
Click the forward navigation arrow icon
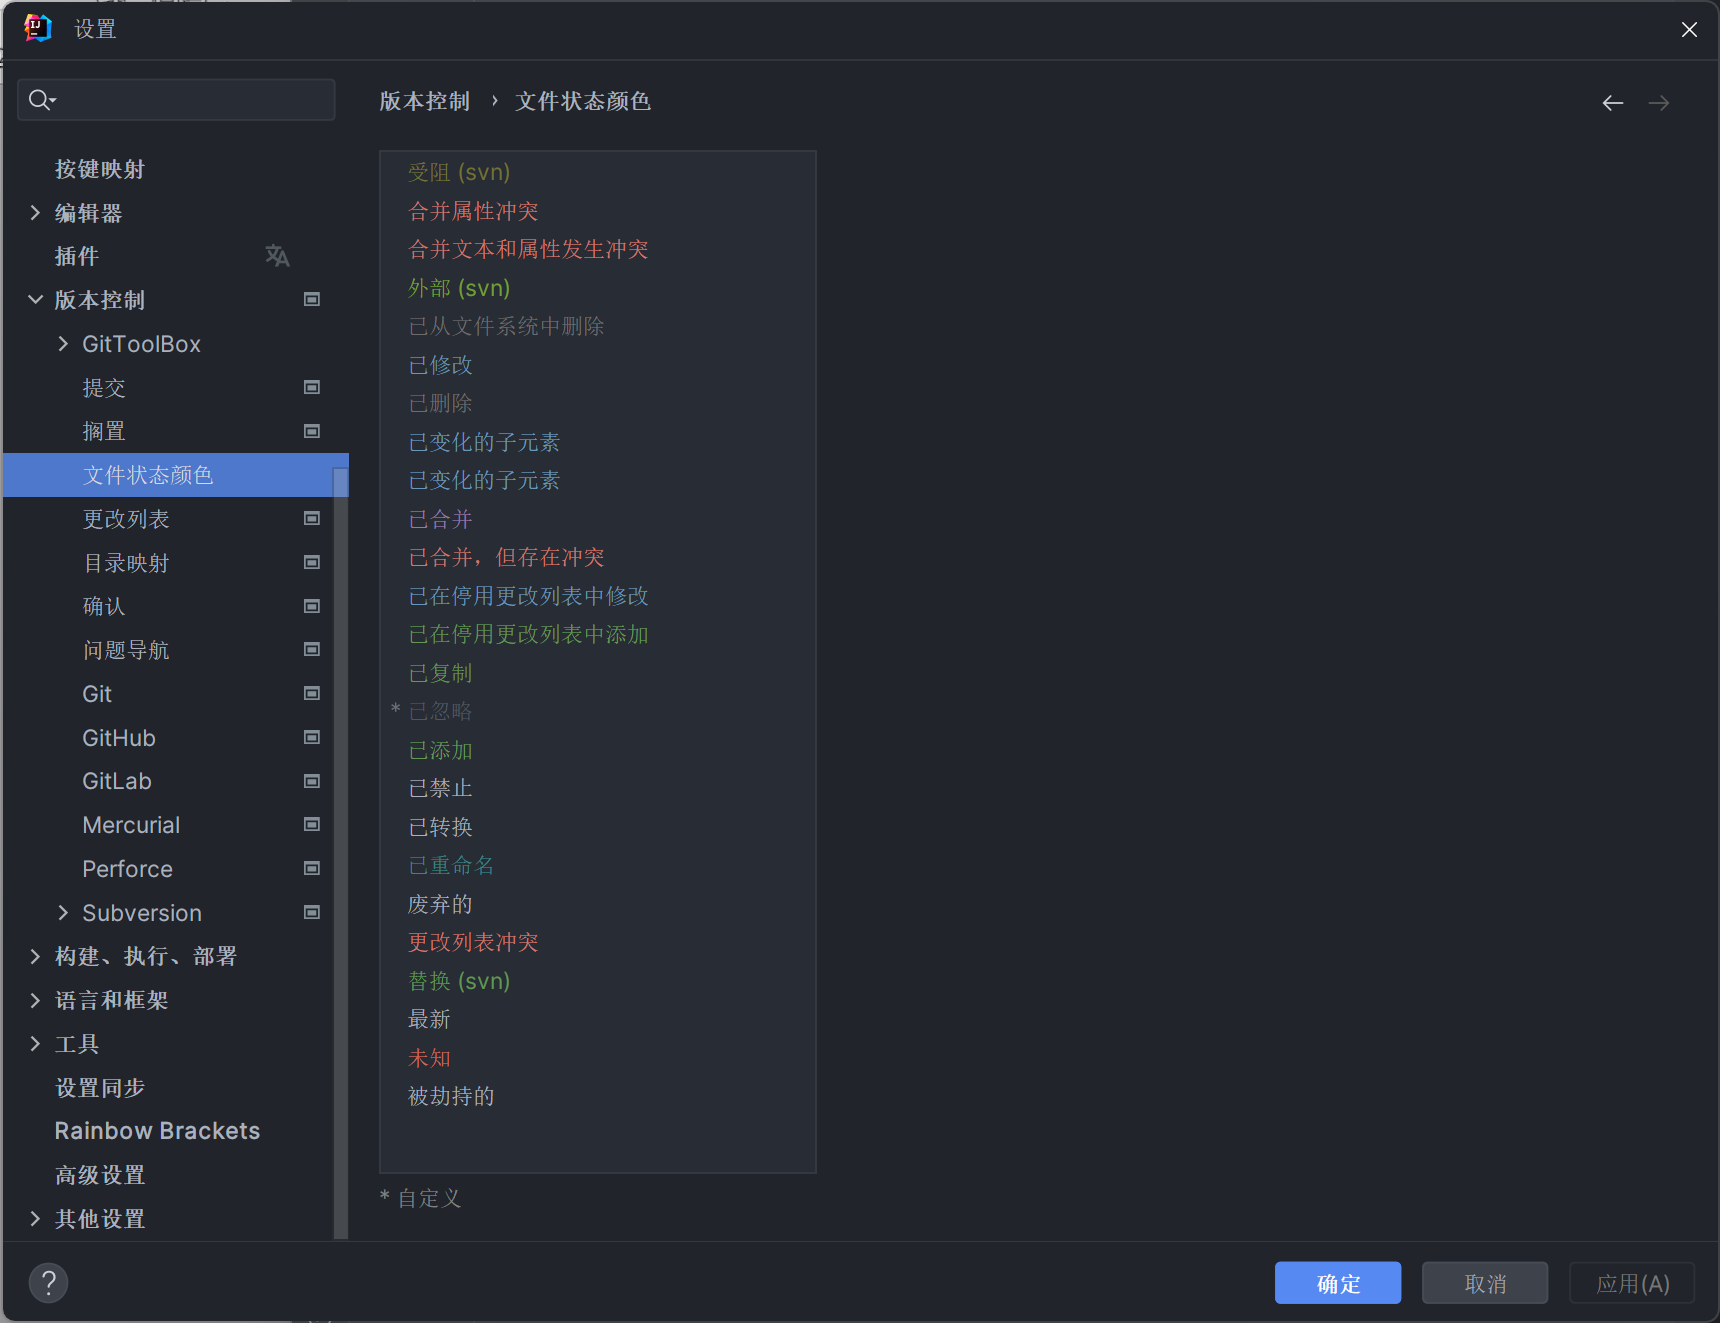[1658, 103]
